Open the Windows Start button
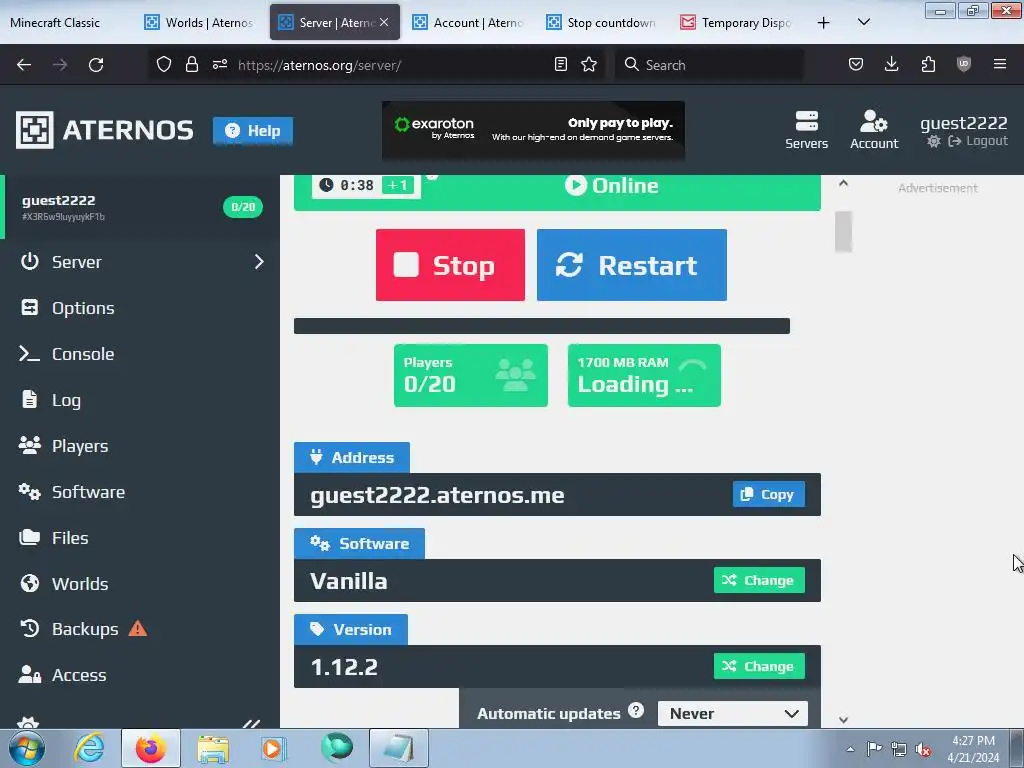Viewport: 1024px width, 768px height. (26, 748)
